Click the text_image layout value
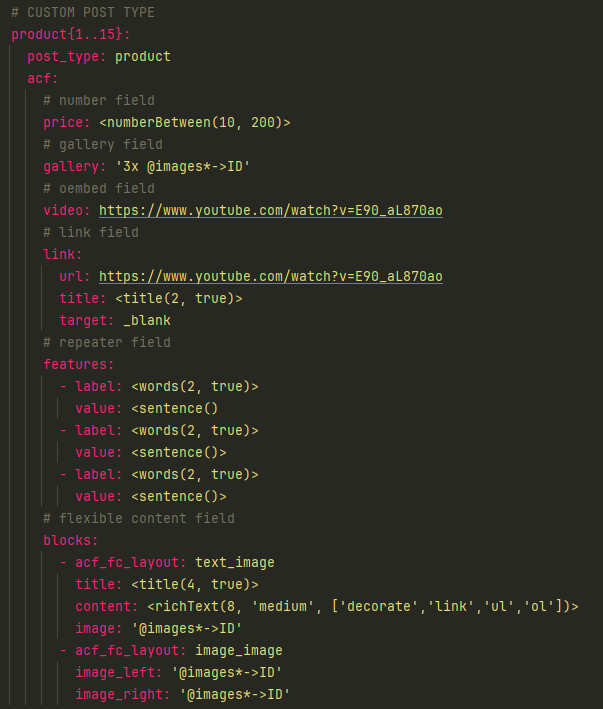This screenshot has height=709, width=603. coord(234,562)
